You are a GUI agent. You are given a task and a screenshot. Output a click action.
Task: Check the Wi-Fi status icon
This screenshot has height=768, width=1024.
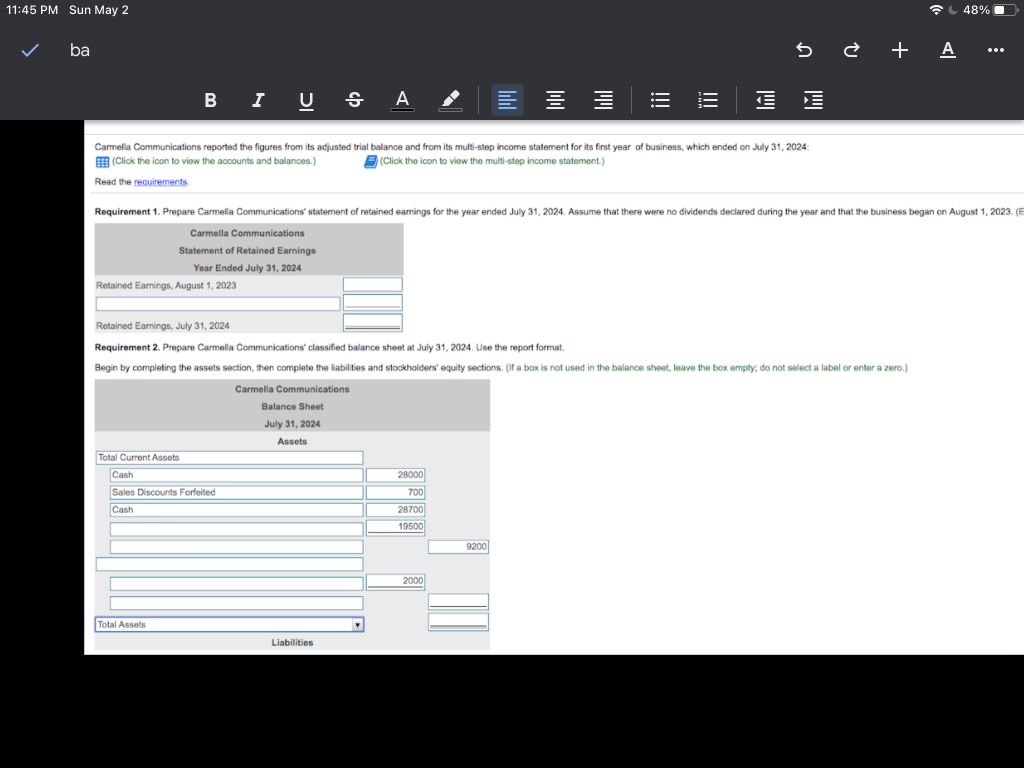pos(936,10)
